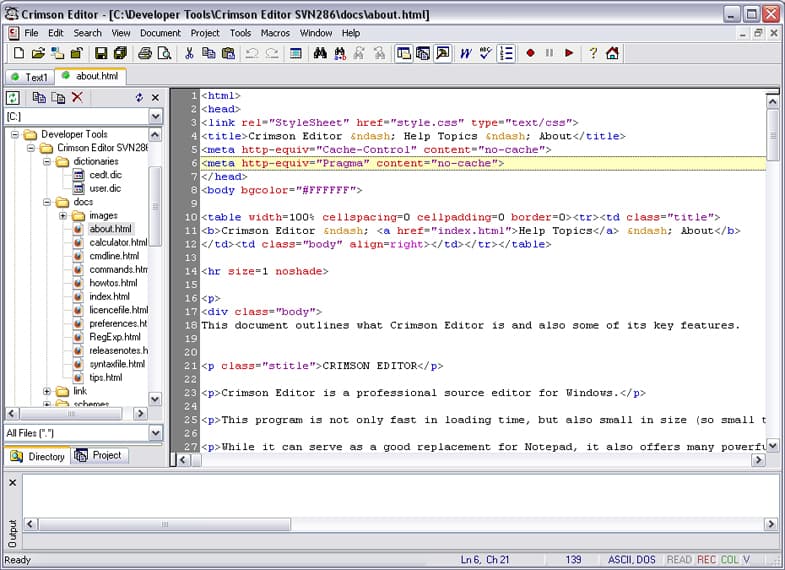785x570 pixels.
Task: Switch to the Text1 tab
Action: coord(30,77)
